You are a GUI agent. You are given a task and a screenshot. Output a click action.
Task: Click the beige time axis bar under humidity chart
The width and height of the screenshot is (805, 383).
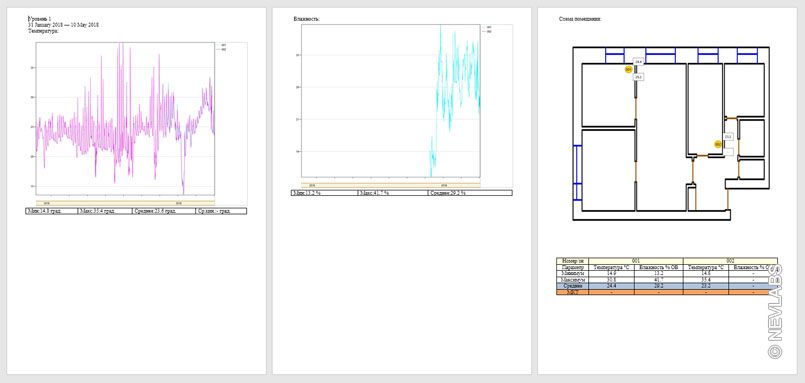coord(391,185)
